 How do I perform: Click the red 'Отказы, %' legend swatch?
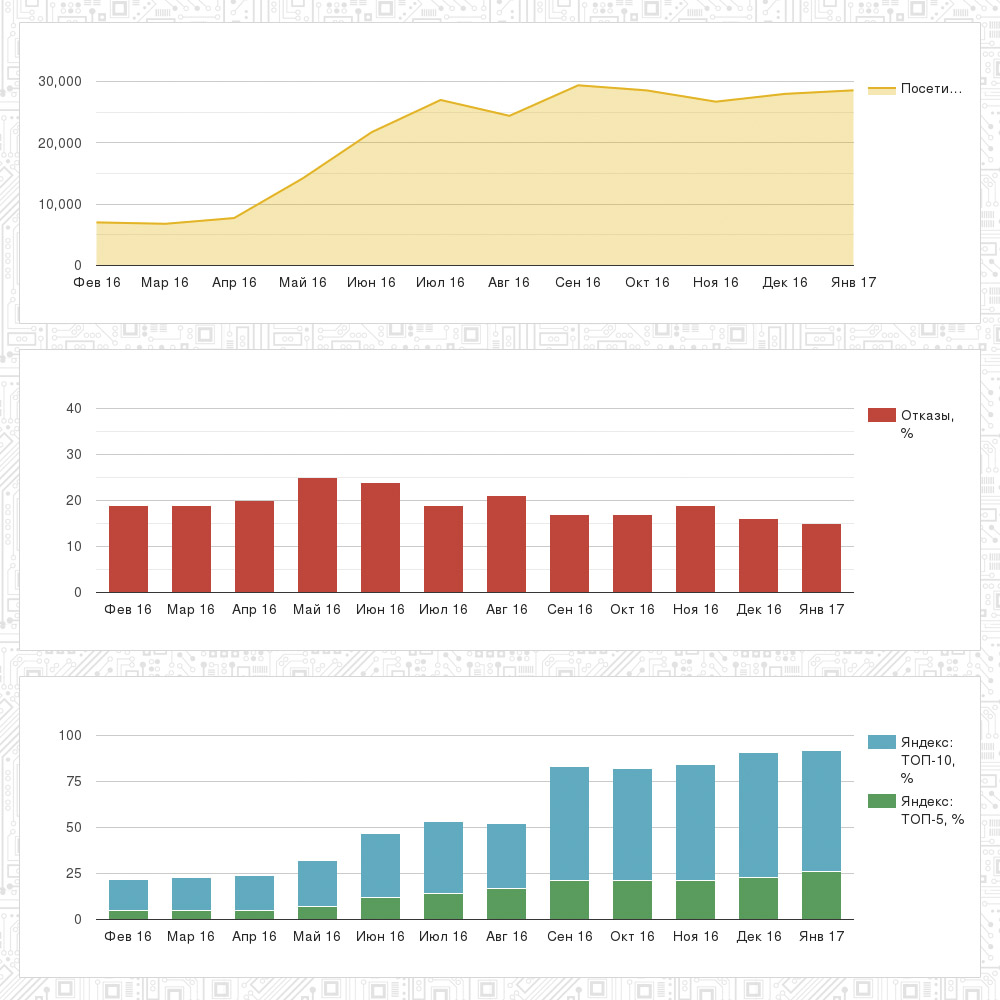(x=881, y=415)
